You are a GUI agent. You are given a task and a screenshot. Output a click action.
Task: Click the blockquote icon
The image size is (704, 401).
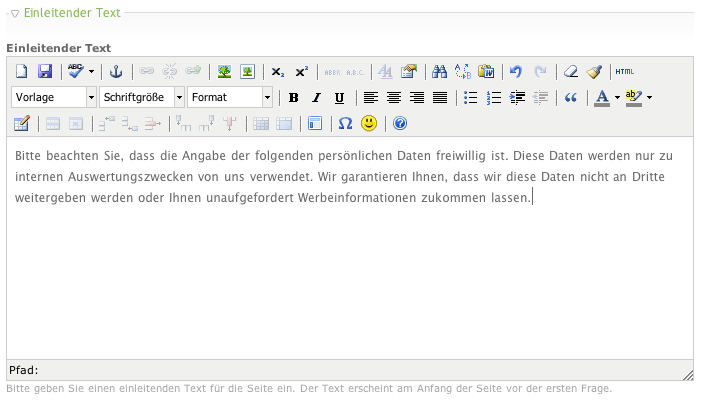[x=571, y=98]
